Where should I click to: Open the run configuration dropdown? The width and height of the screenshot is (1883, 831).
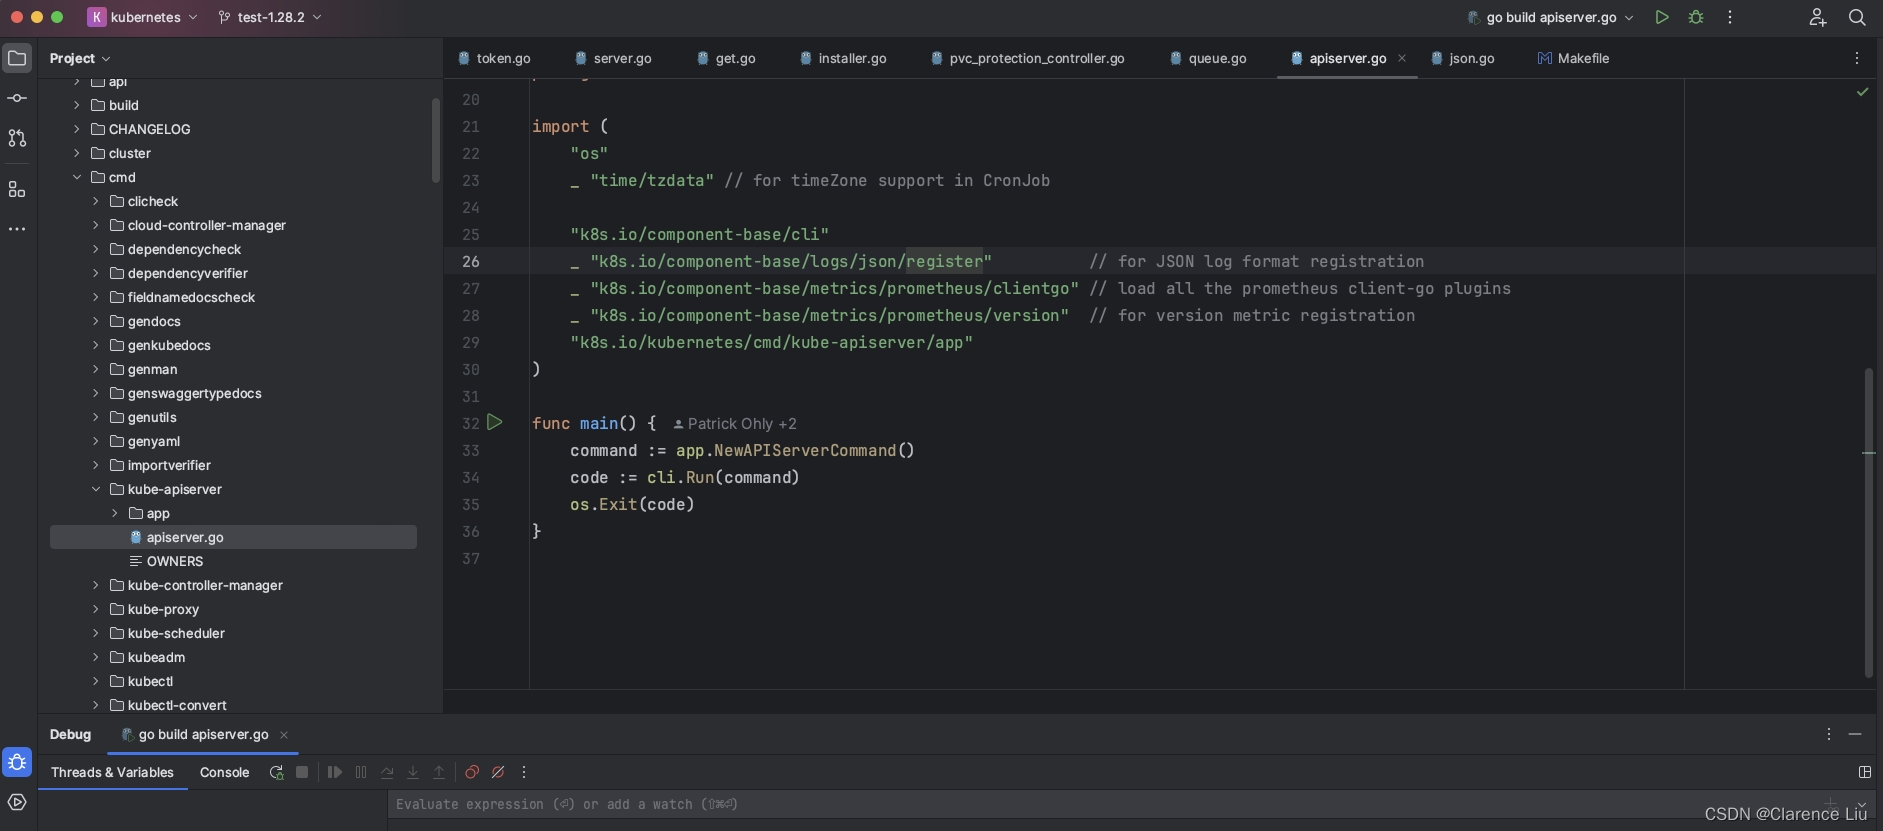1550,17
